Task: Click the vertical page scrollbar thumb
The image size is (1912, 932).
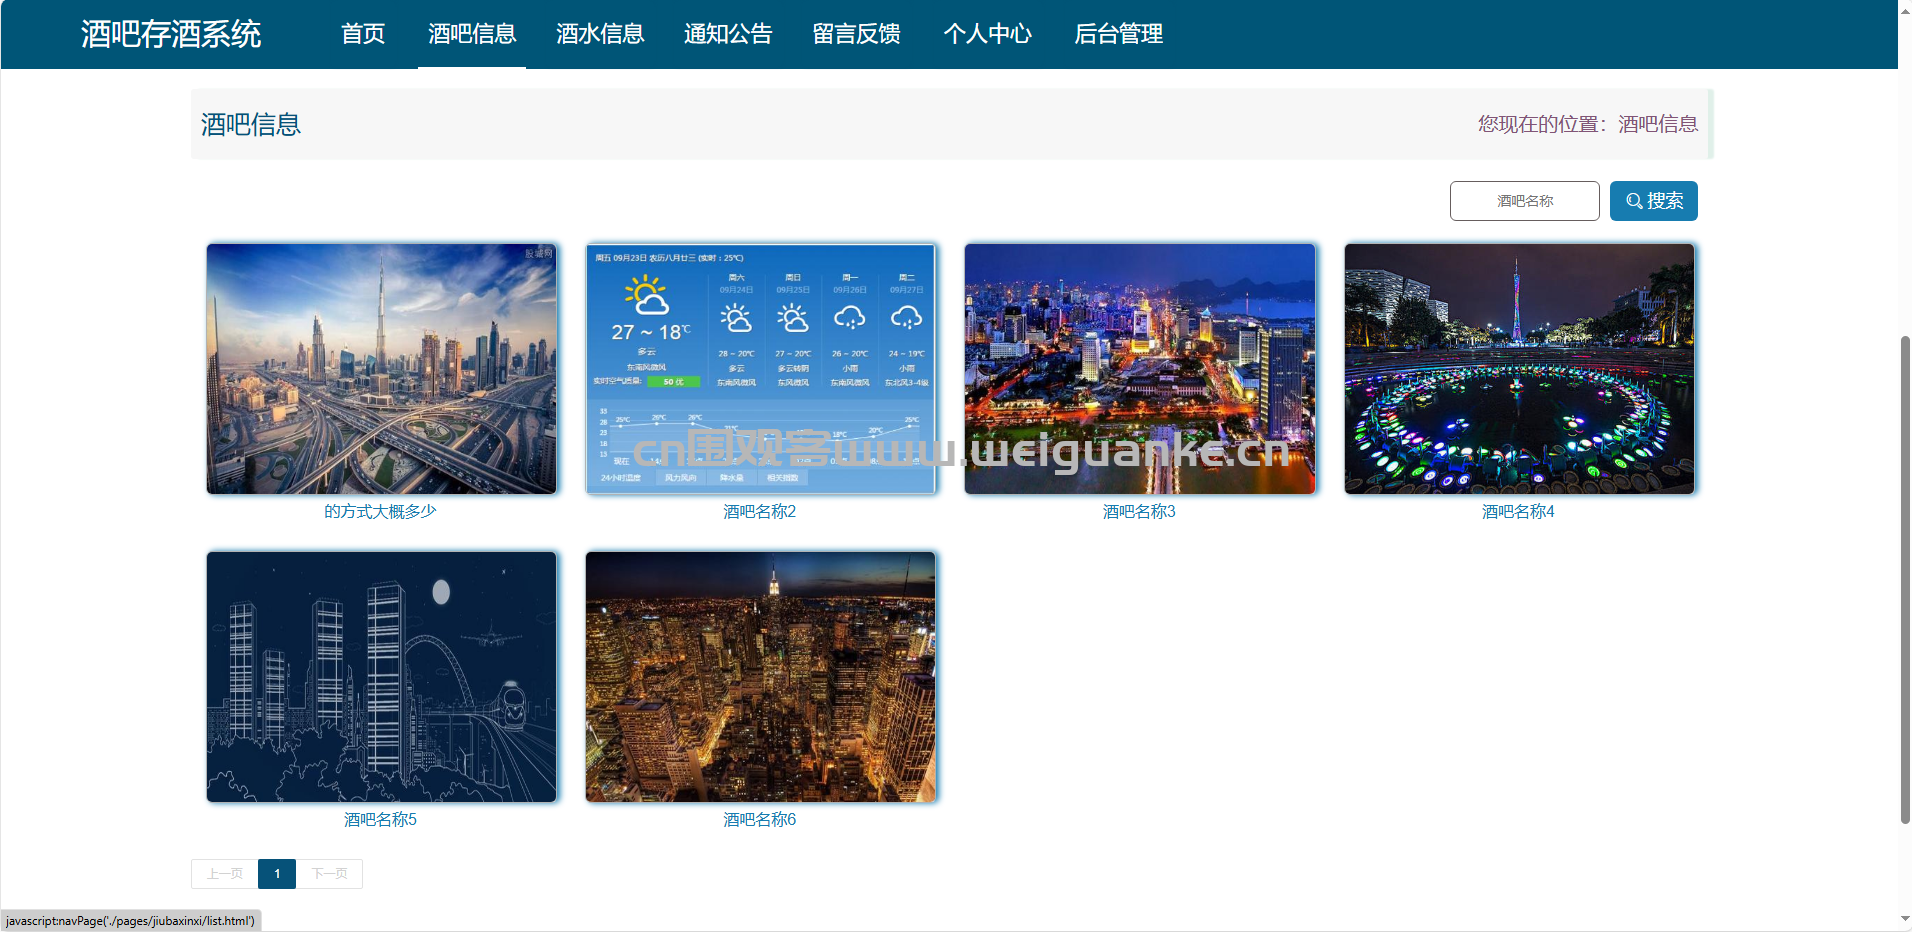Action: [1905, 580]
